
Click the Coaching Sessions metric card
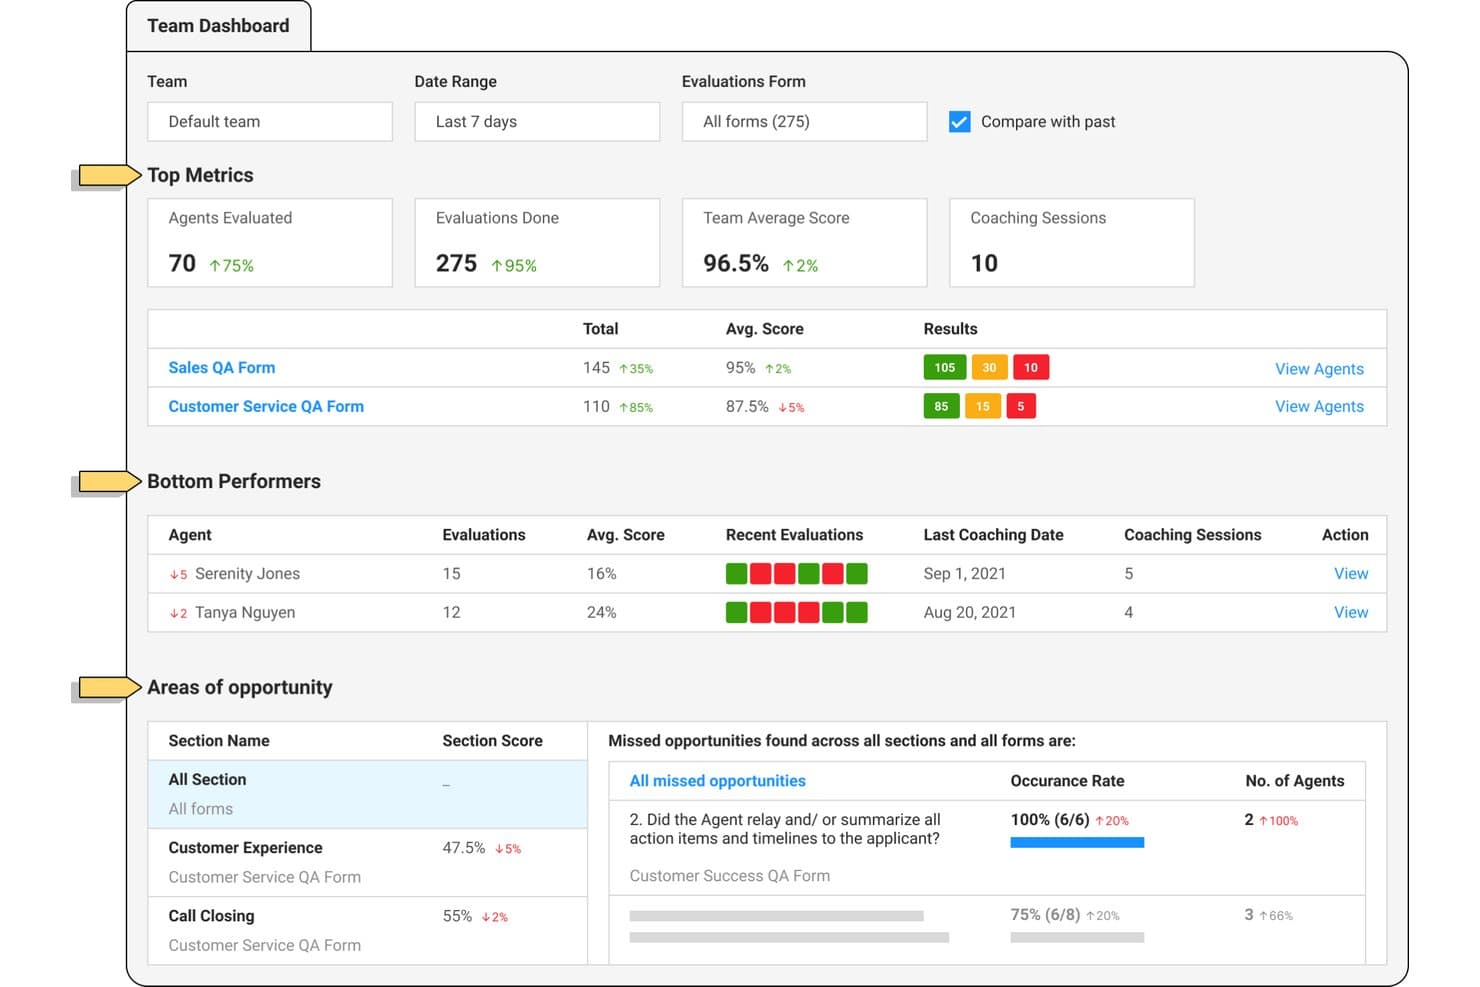coord(1071,243)
